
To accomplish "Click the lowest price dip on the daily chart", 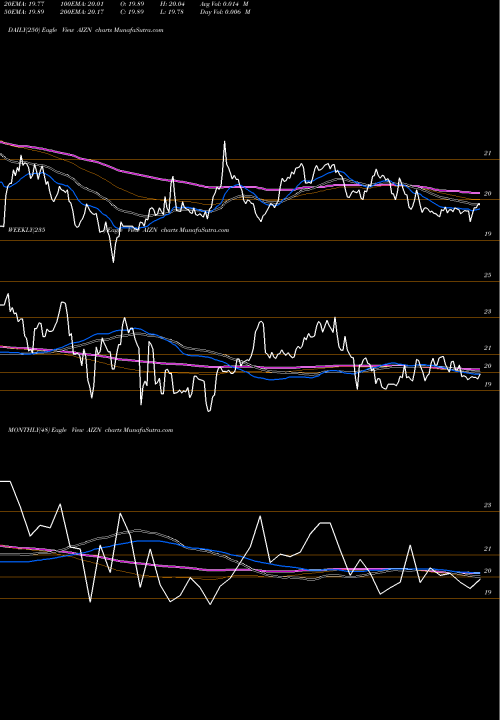I will 113,262.
